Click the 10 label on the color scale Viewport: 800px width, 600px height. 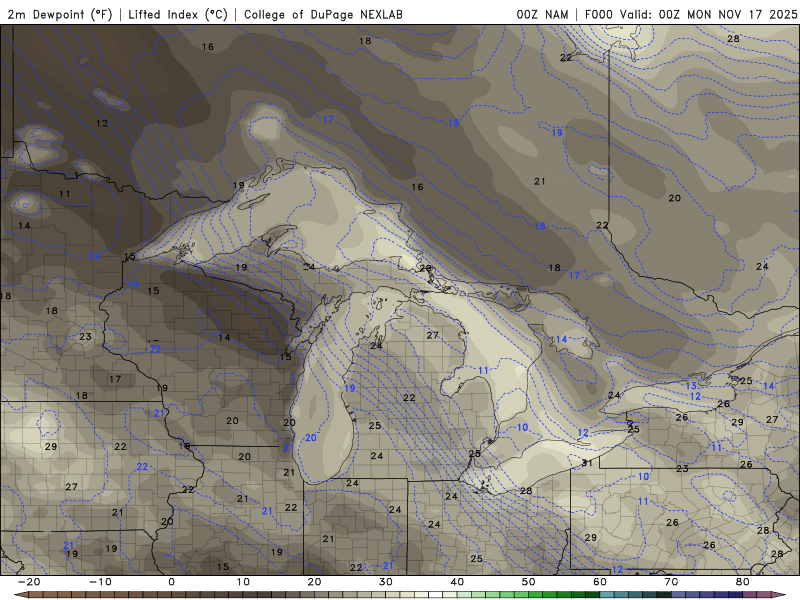click(243, 582)
